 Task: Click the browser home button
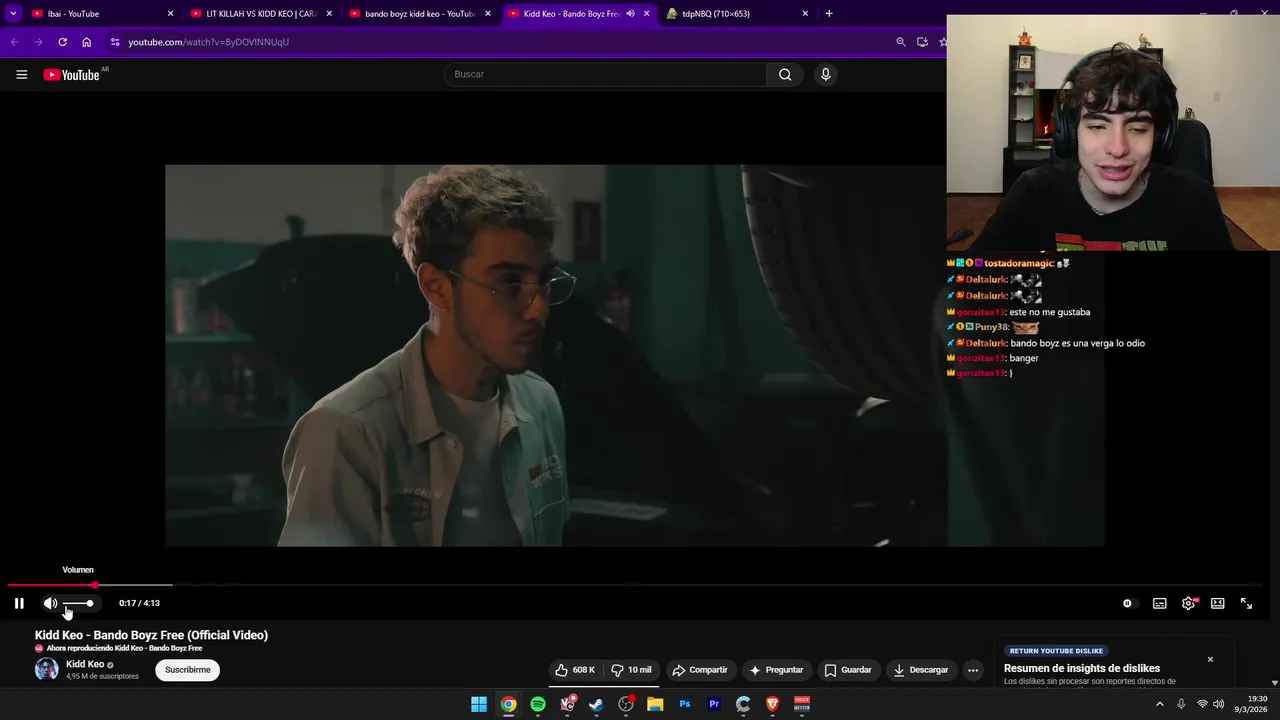(x=87, y=42)
